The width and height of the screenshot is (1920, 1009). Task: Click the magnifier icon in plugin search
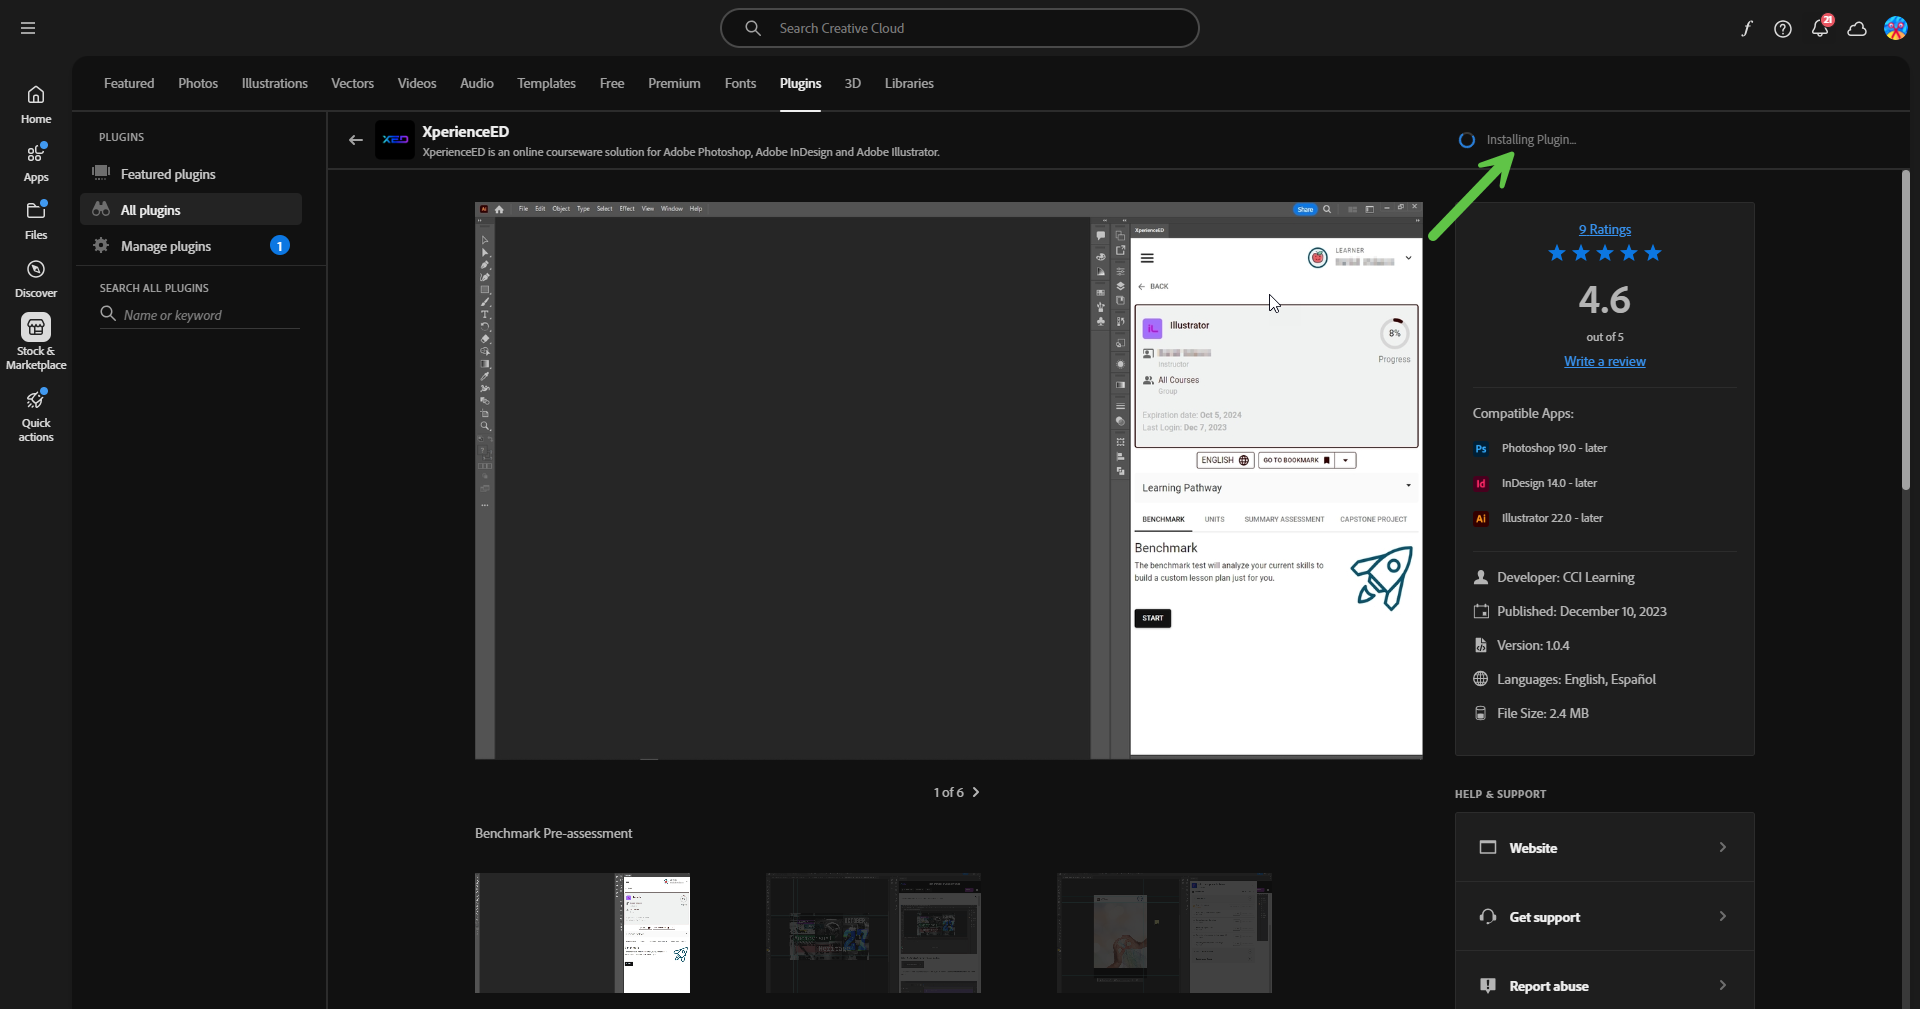pos(108,314)
